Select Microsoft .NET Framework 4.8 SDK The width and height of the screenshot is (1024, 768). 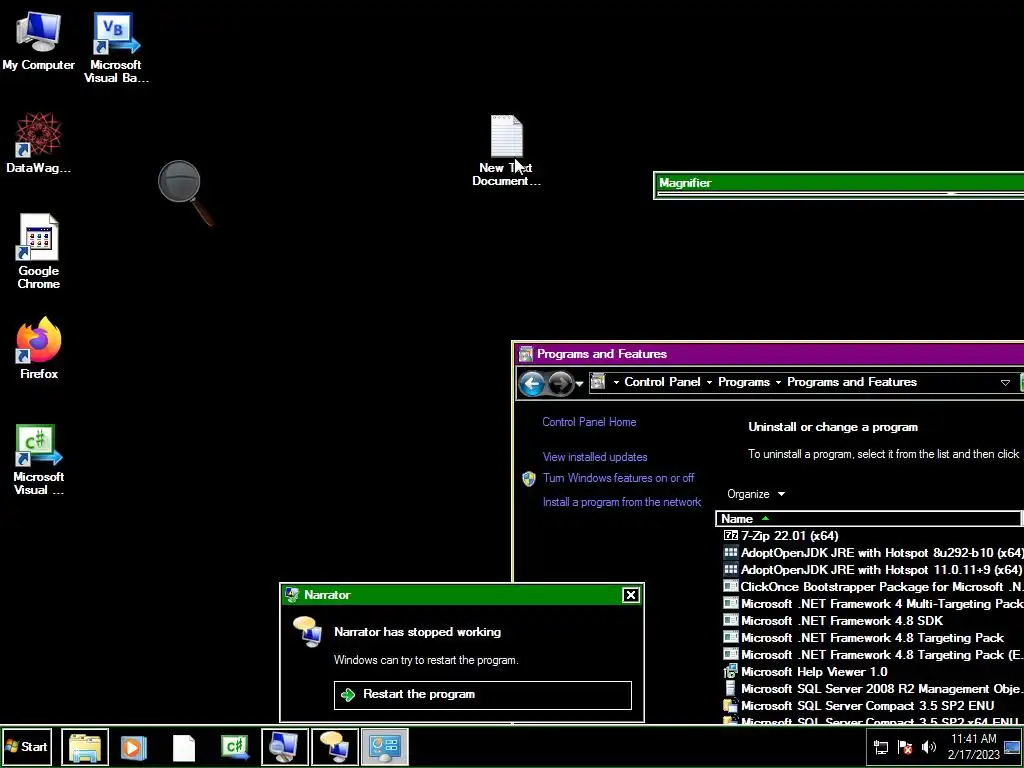coord(873,620)
